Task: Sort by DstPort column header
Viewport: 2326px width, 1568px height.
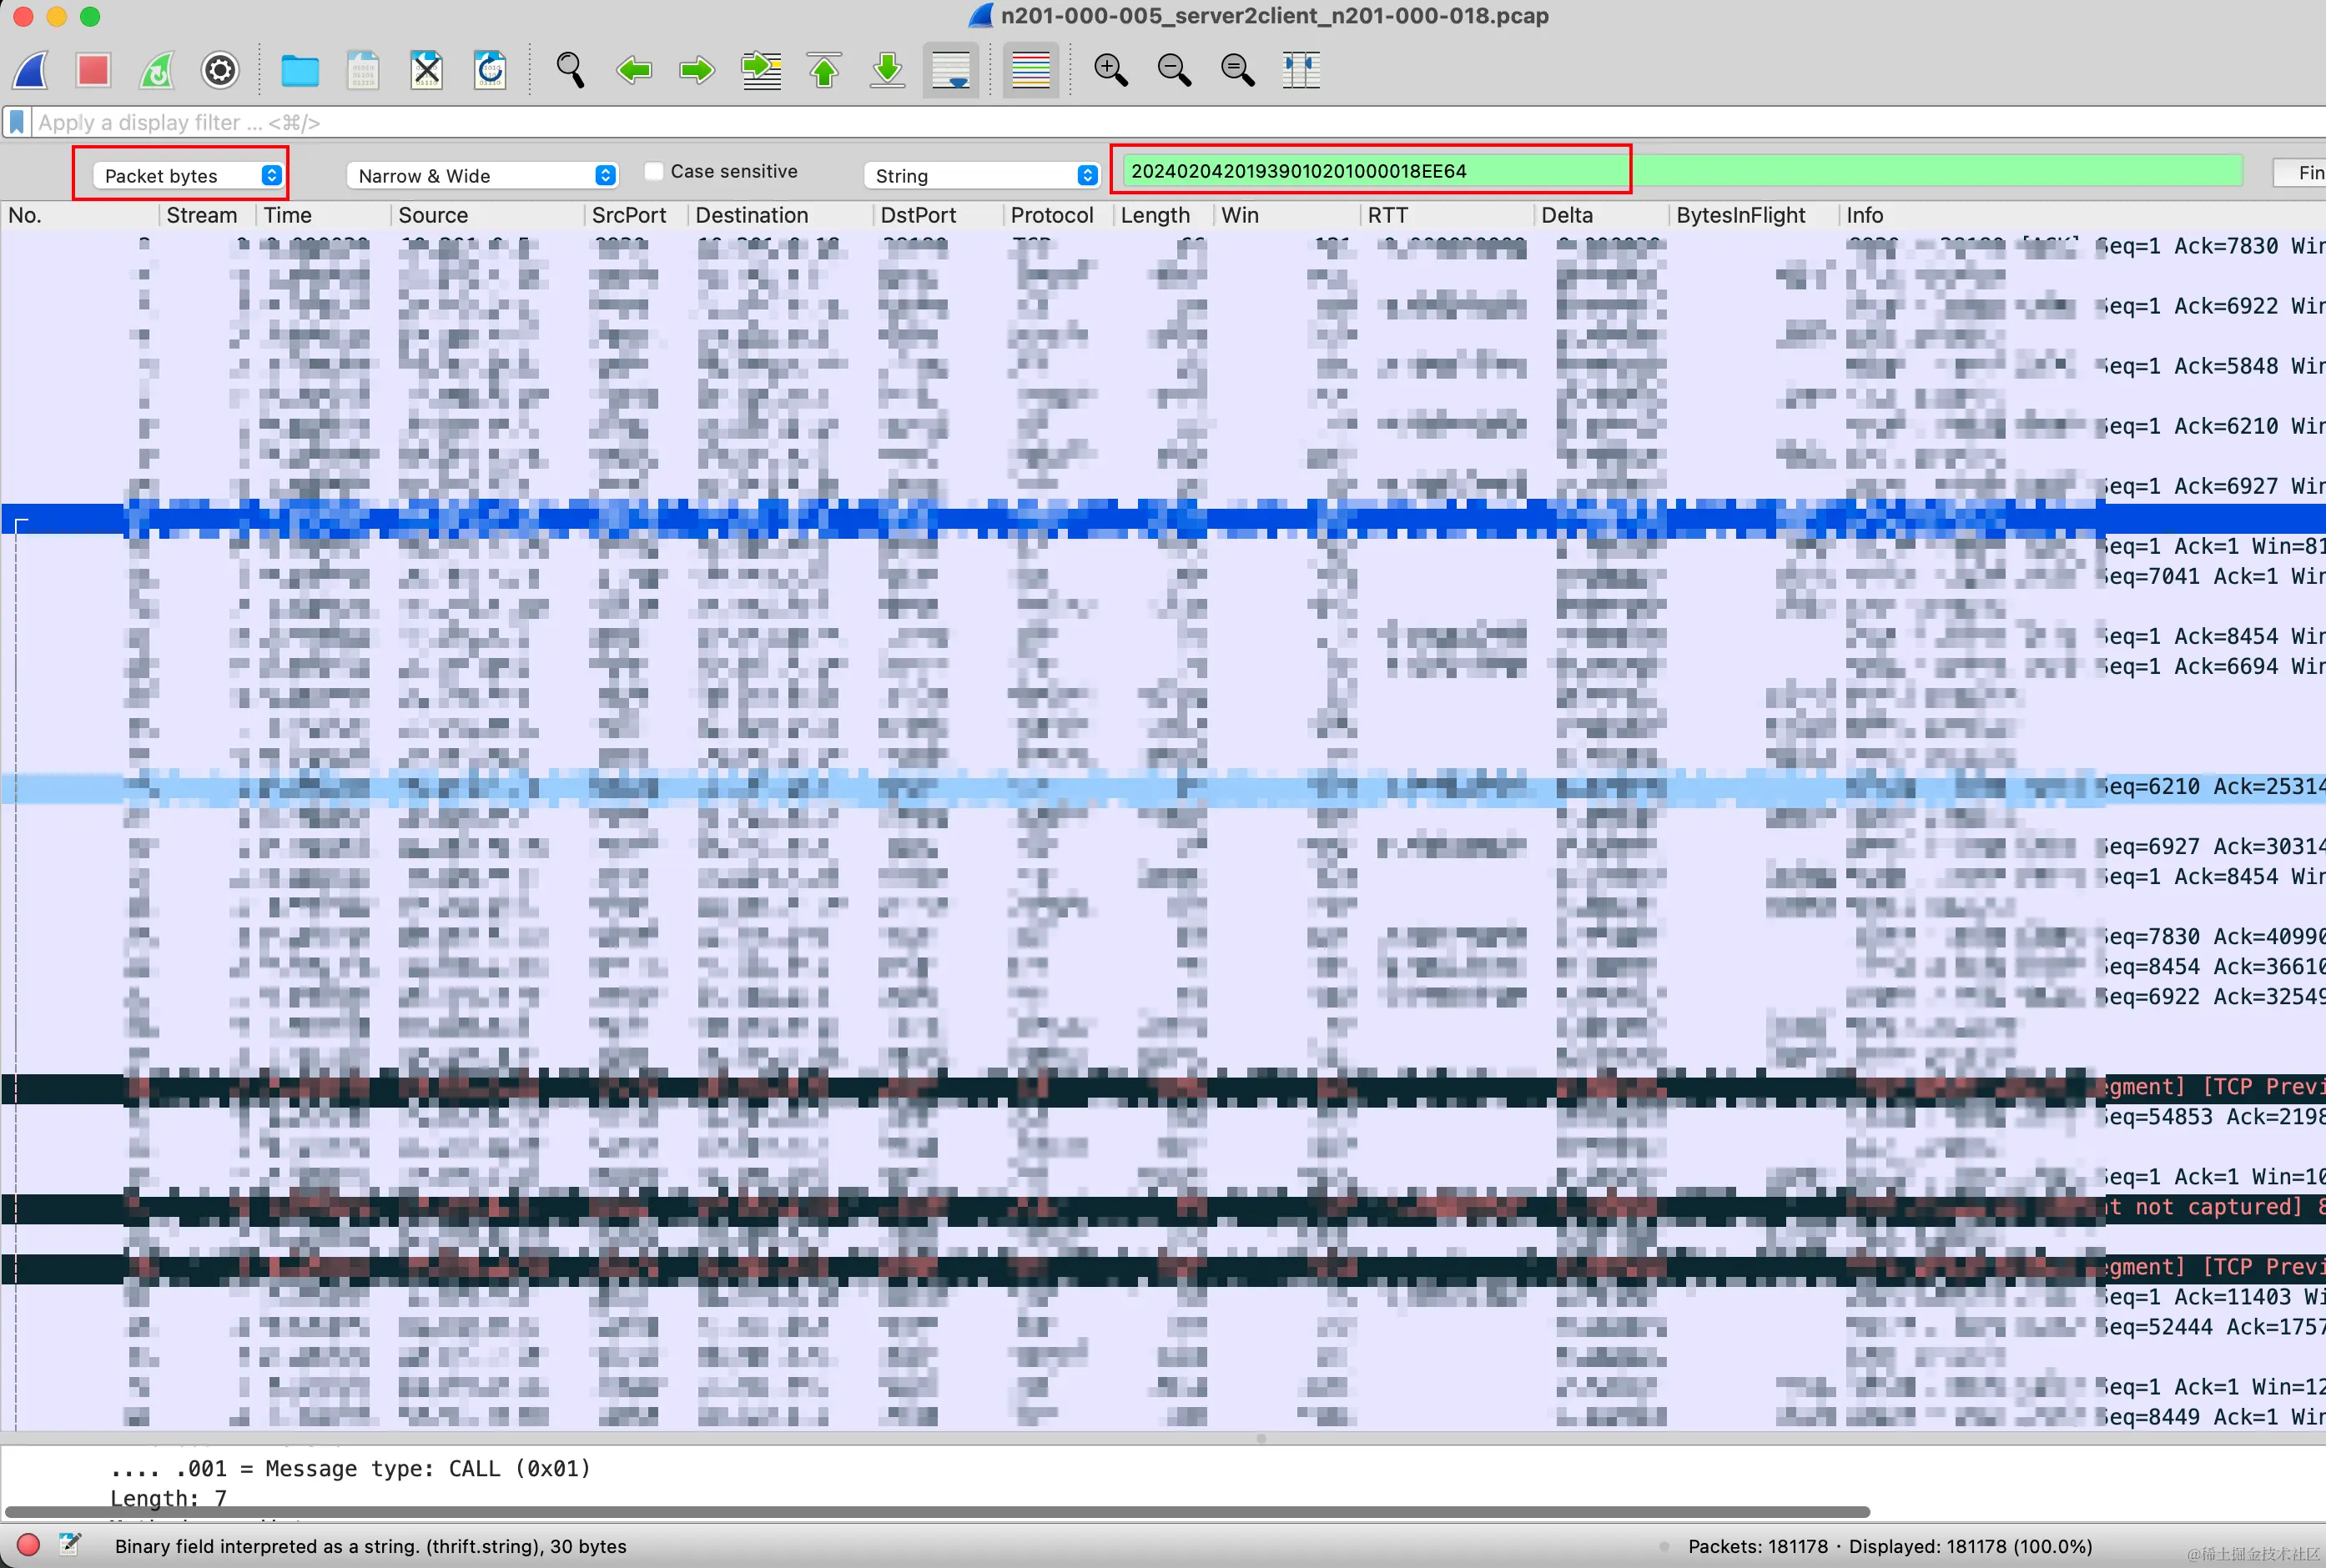Action: coord(938,215)
